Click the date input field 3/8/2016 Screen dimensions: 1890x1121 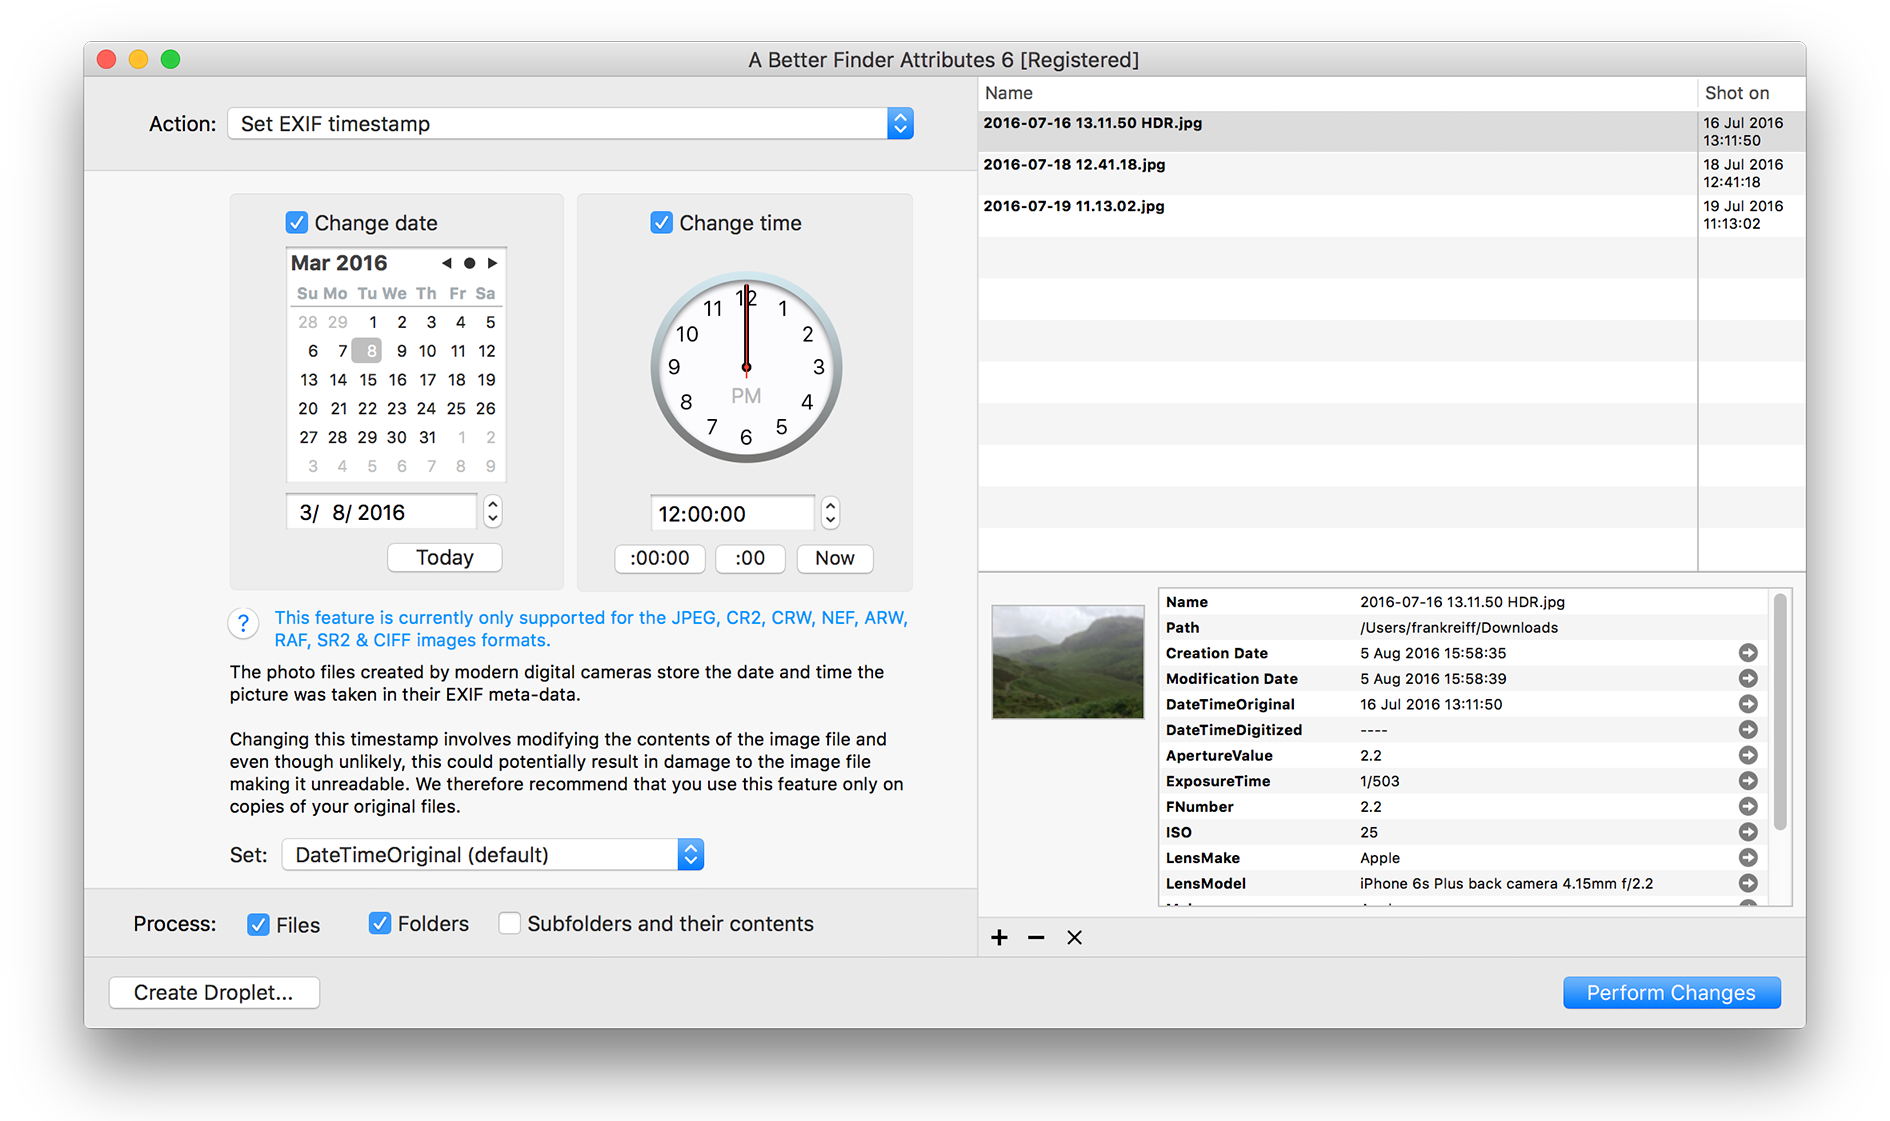click(381, 512)
